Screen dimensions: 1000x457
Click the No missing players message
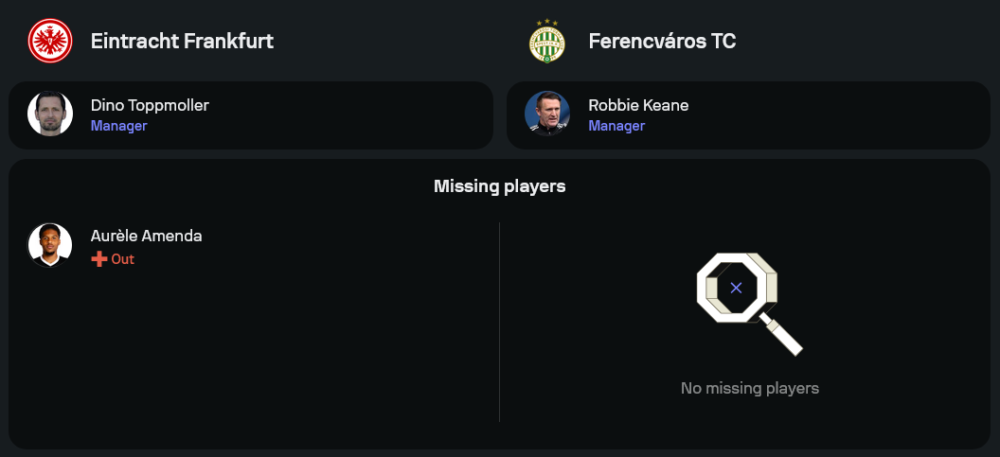pyautogui.click(x=749, y=388)
